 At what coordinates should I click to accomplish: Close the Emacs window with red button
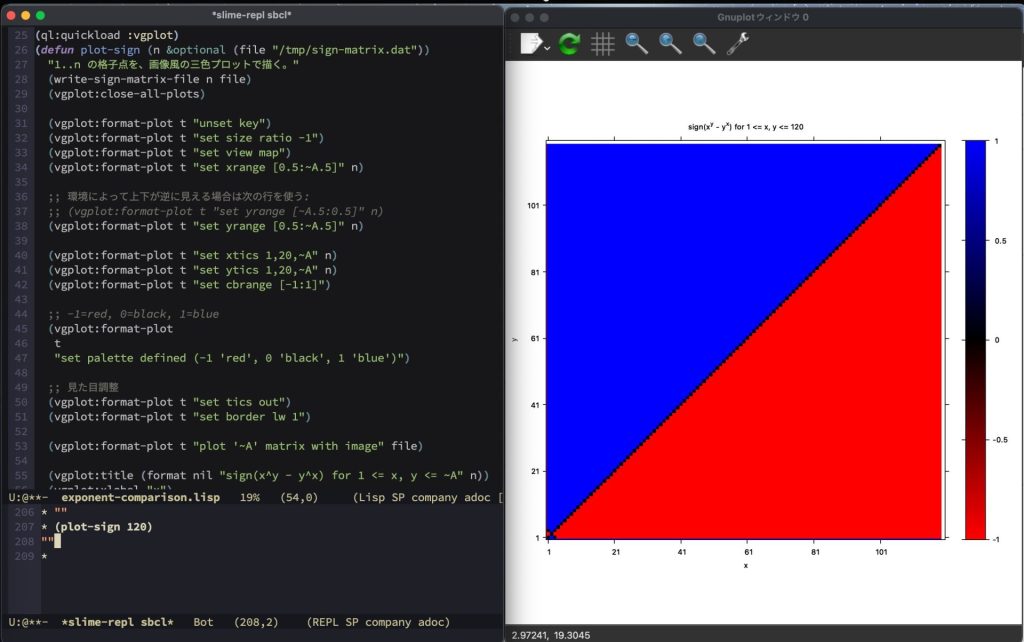(x=10, y=15)
